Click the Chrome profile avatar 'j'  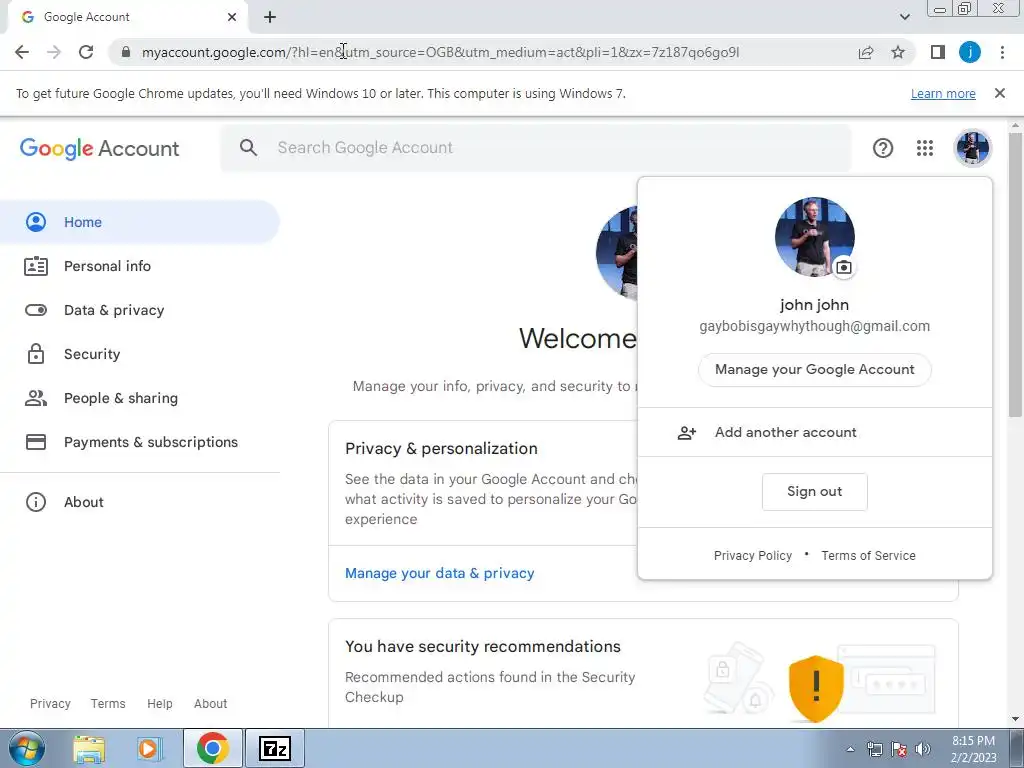[x=970, y=52]
